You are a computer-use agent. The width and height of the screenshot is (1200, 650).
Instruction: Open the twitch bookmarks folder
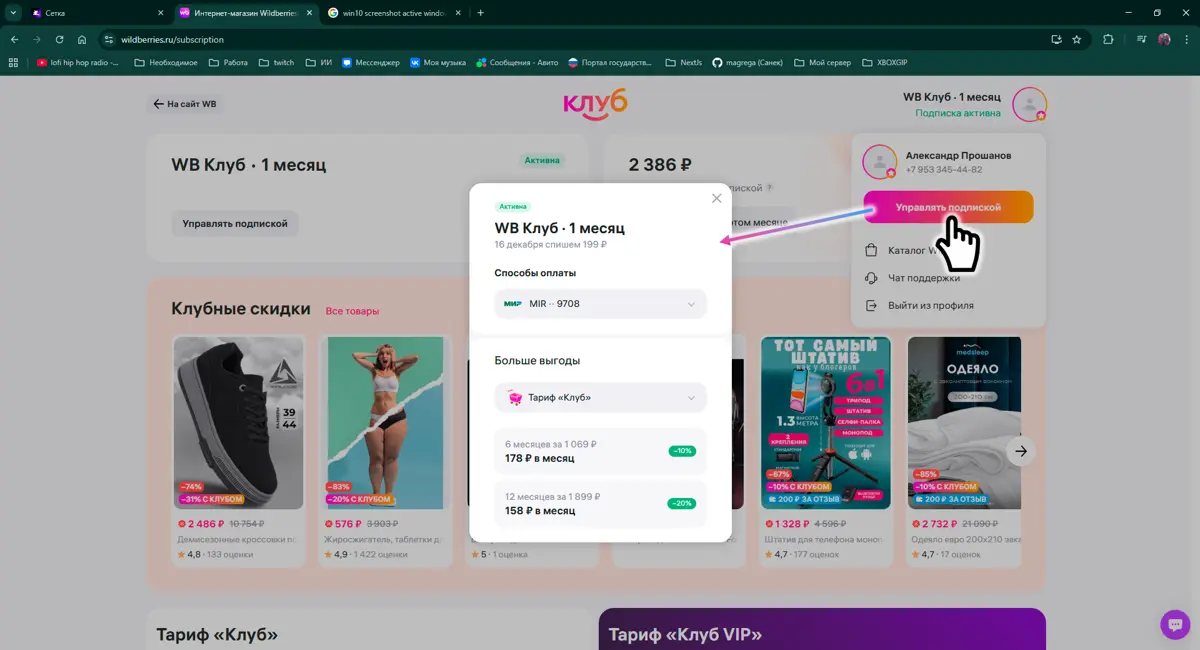(x=277, y=62)
